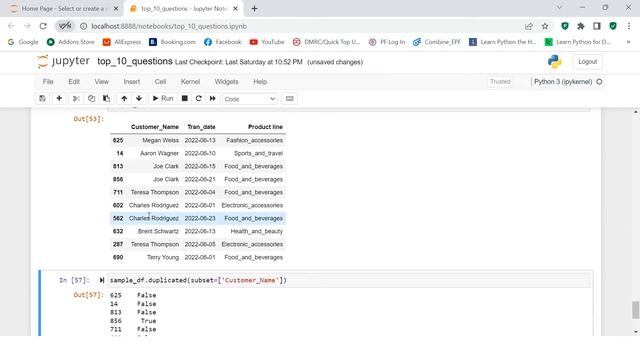Click the Logout button
640x360 pixels.
tap(587, 62)
